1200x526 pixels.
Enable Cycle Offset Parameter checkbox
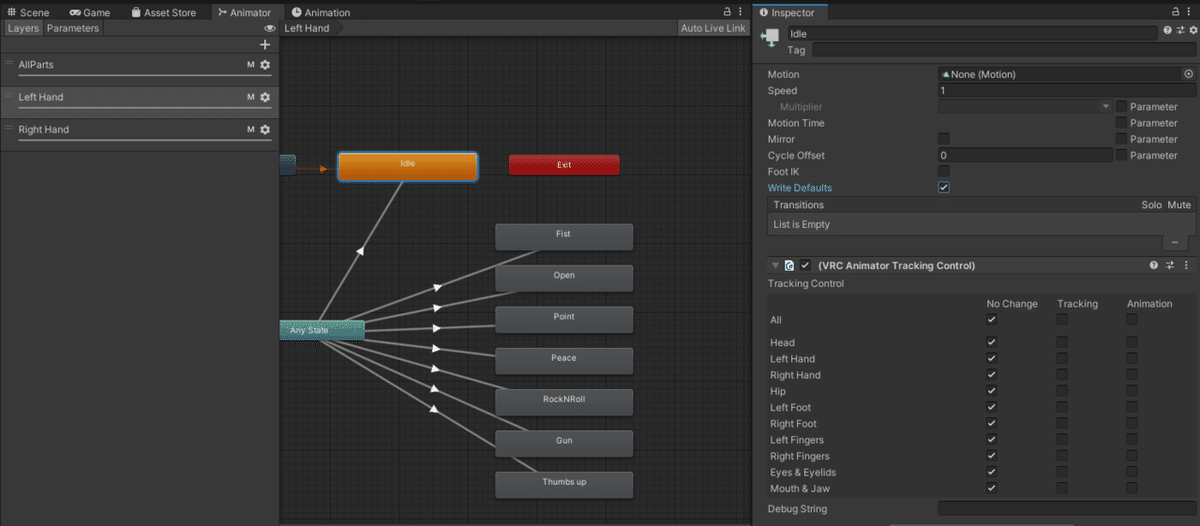[x=1122, y=155]
